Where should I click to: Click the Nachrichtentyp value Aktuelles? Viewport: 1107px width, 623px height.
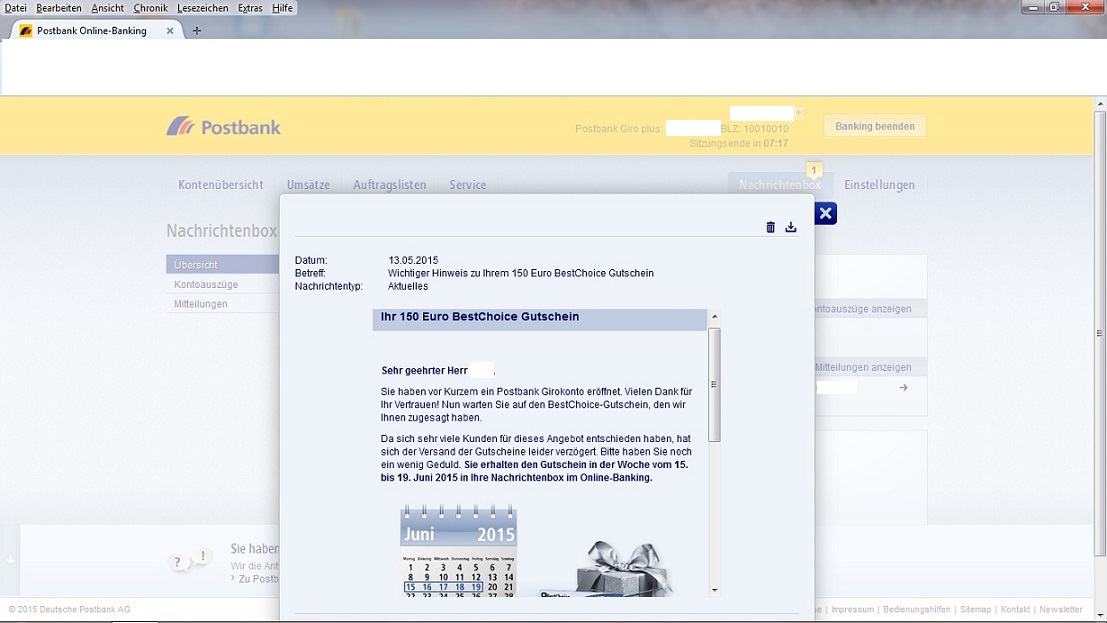tap(407, 286)
